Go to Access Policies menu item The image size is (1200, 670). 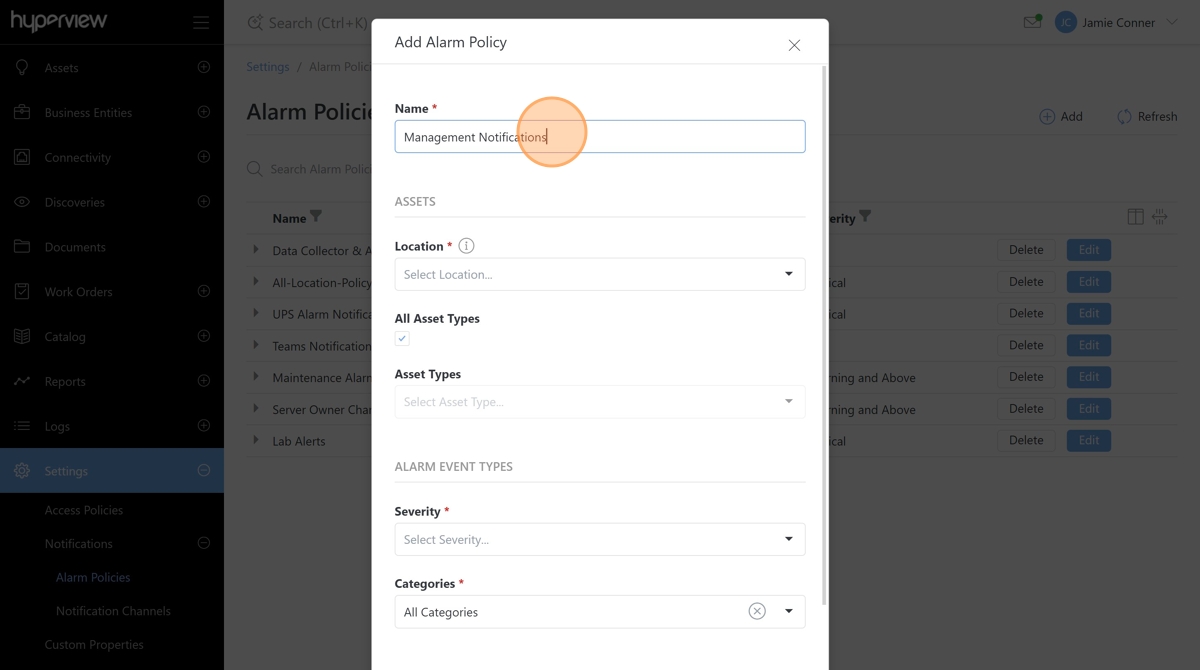84,510
